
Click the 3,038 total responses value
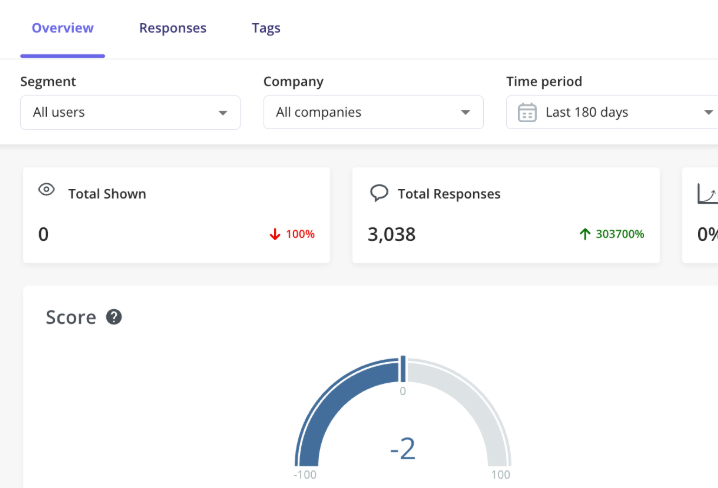point(392,235)
